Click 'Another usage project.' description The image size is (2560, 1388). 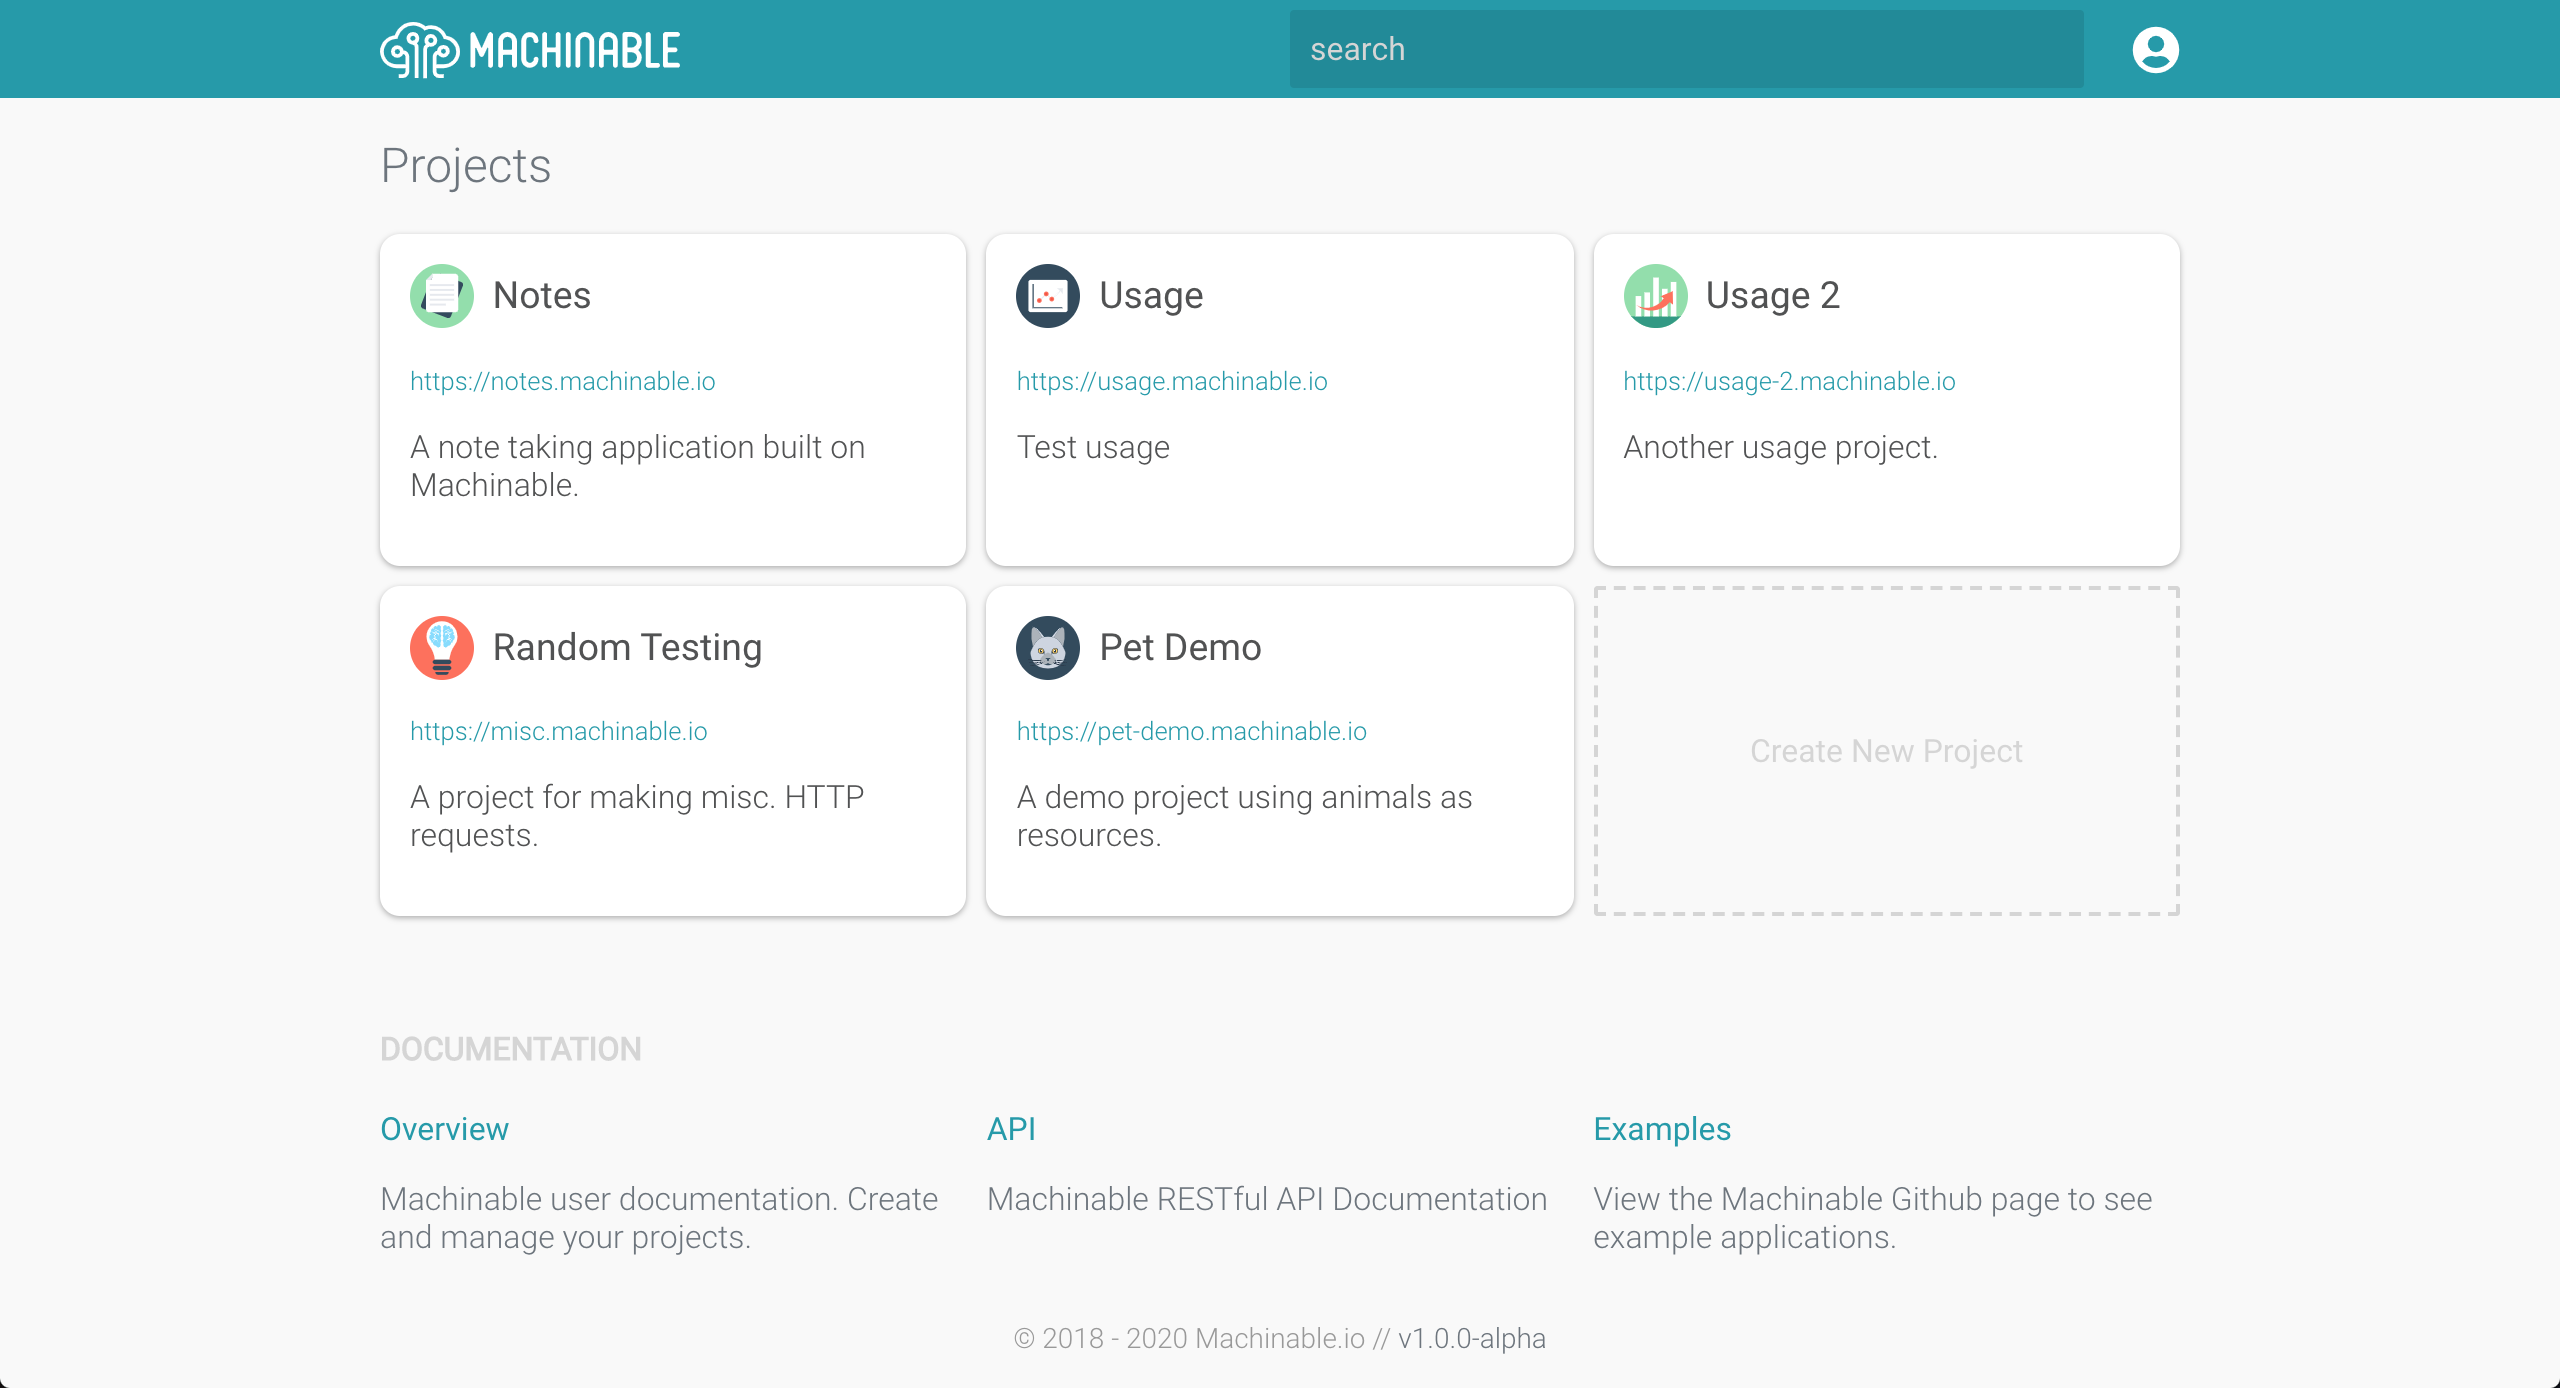(1780, 447)
